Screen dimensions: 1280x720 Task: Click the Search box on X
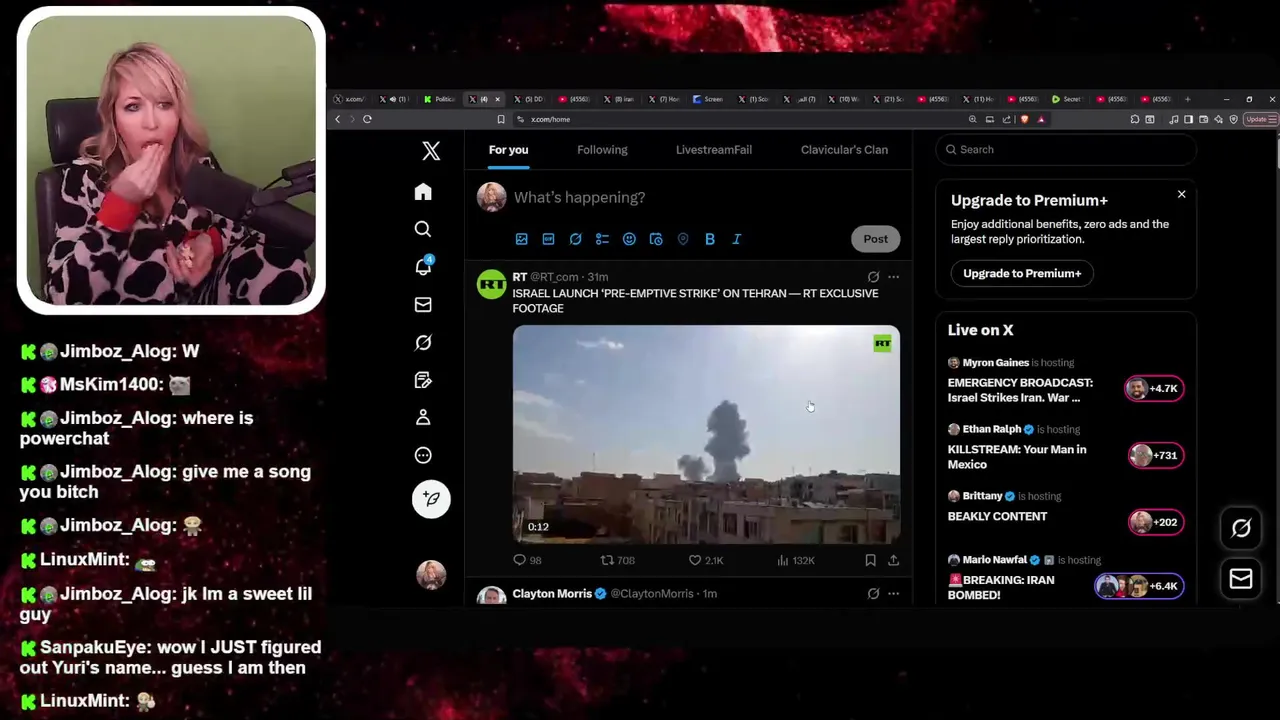1066,150
